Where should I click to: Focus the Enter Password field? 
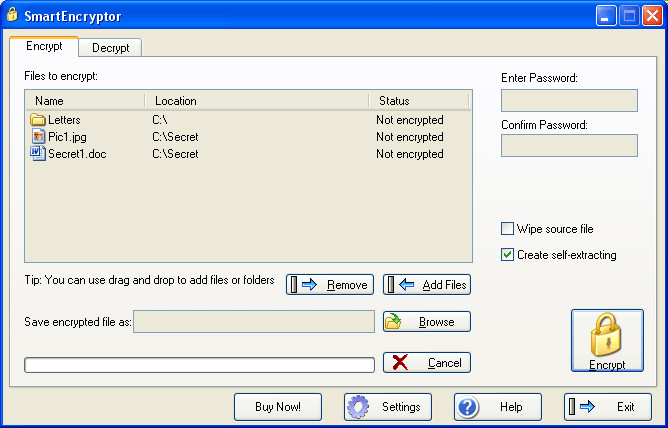pos(569,101)
